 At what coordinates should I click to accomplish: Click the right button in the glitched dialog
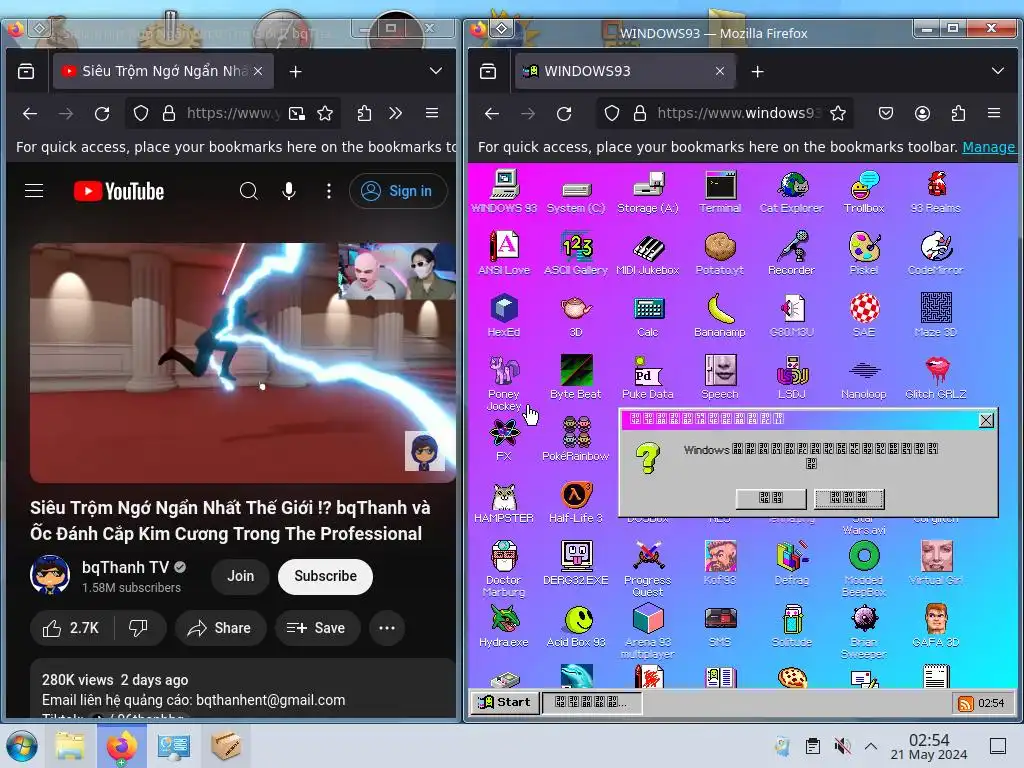tap(849, 498)
